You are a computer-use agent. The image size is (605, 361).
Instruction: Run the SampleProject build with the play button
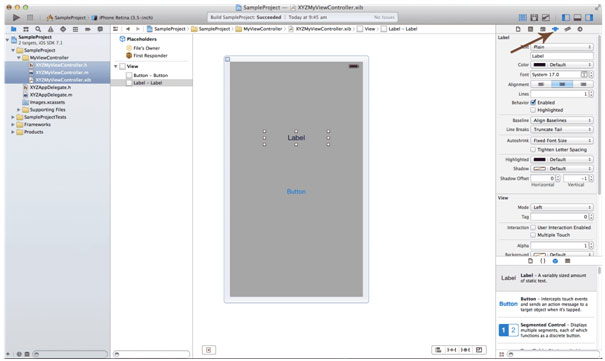point(16,17)
